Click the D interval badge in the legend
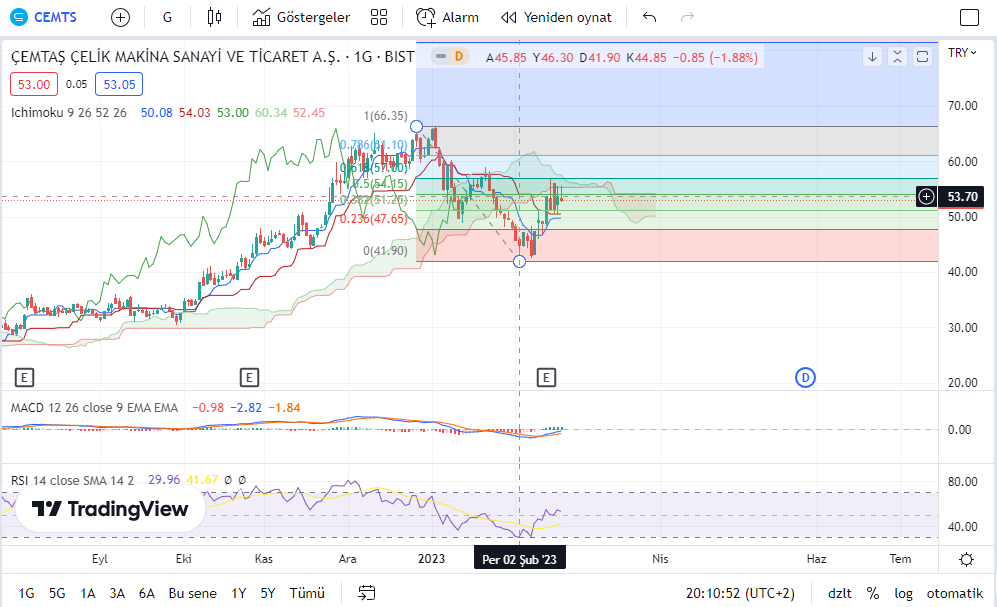This screenshot has height=607, width=997. [x=458, y=57]
